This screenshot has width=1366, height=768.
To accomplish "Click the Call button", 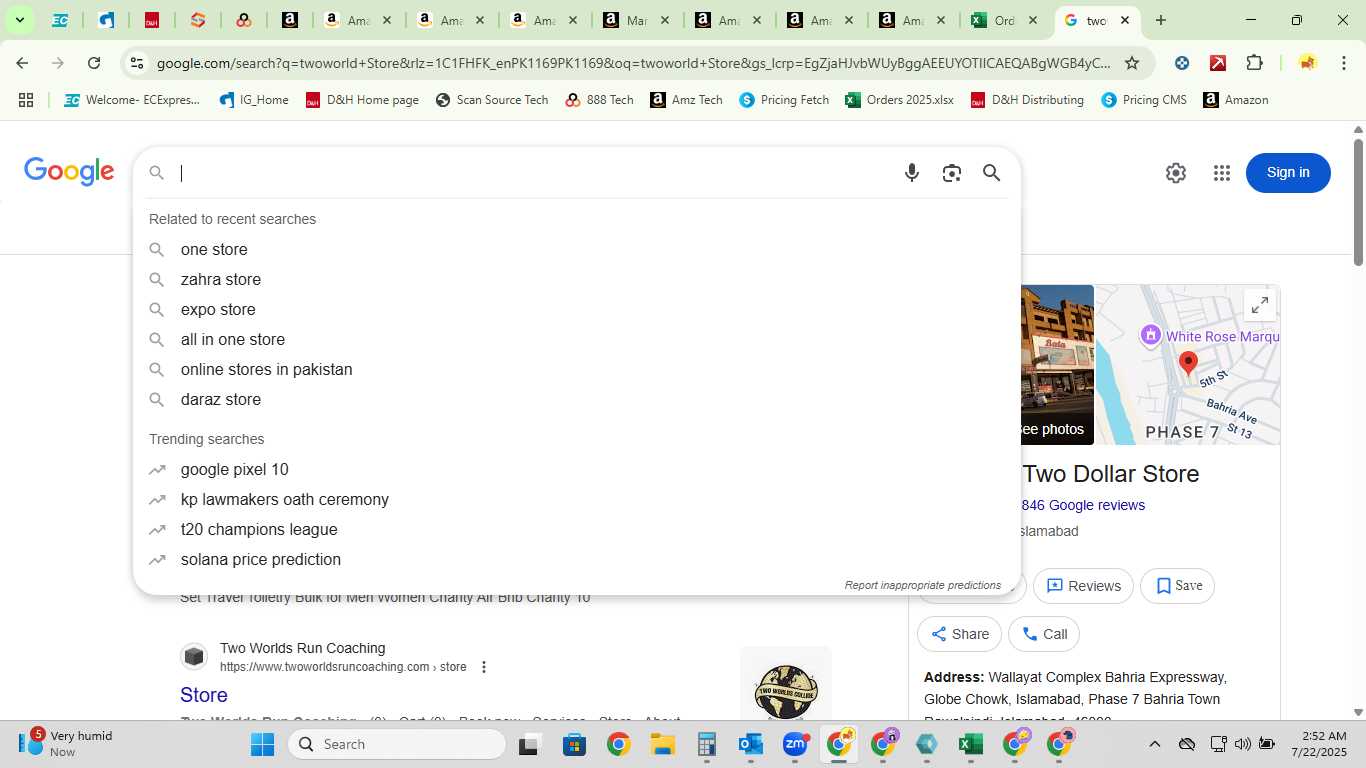I will pyautogui.click(x=1044, y=634).
